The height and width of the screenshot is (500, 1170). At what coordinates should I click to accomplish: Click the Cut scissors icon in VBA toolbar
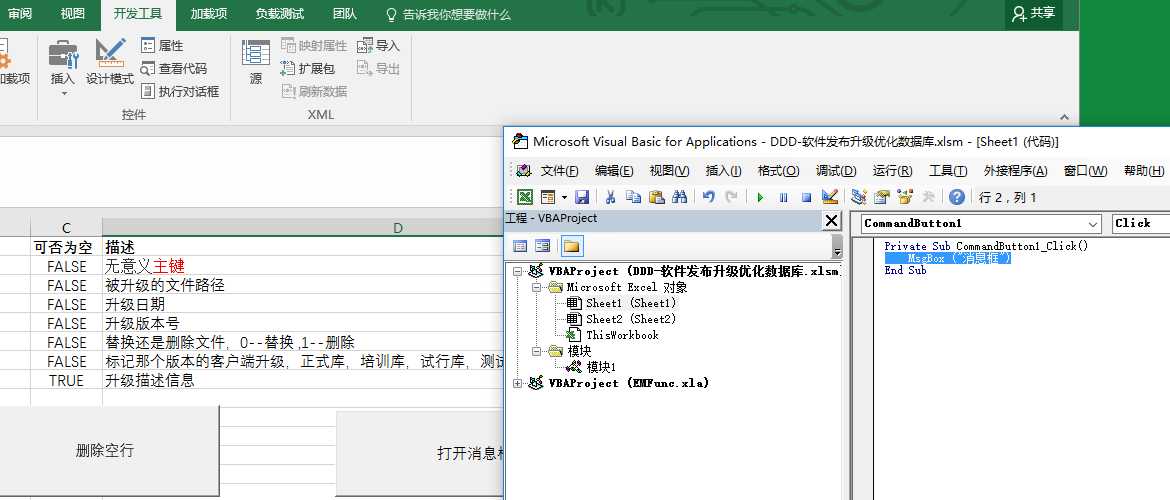610,197
